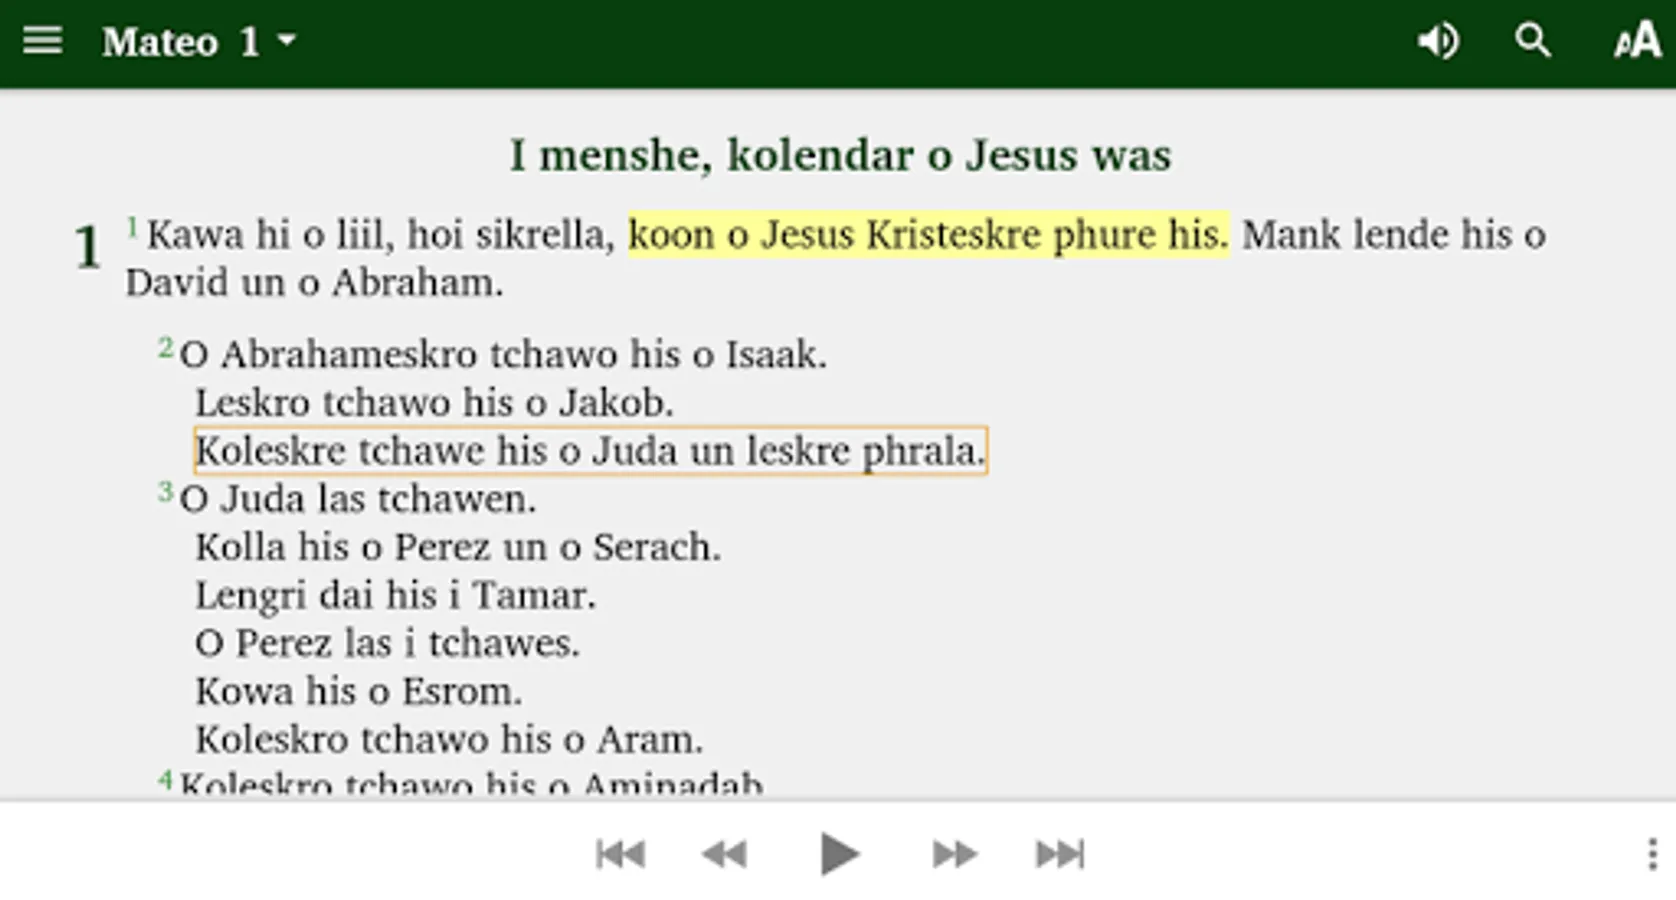Select the Mateo book name
The image size is (1676, 900).
pos(160,42)
